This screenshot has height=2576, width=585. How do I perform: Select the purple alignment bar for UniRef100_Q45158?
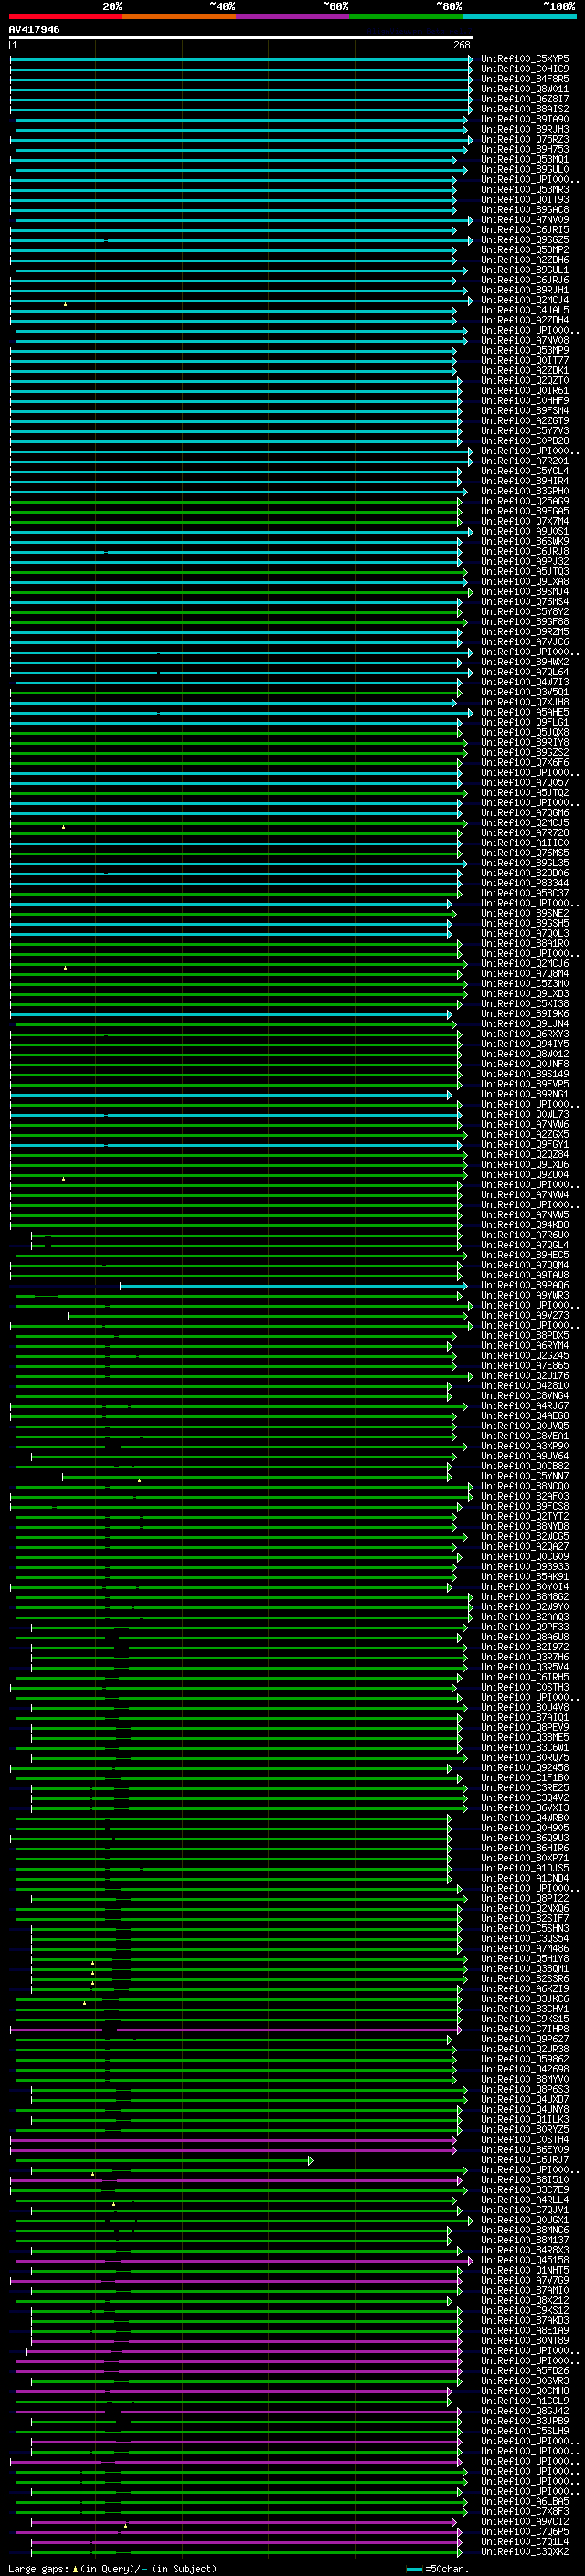pyautogui.click(x=244, y=2260)
